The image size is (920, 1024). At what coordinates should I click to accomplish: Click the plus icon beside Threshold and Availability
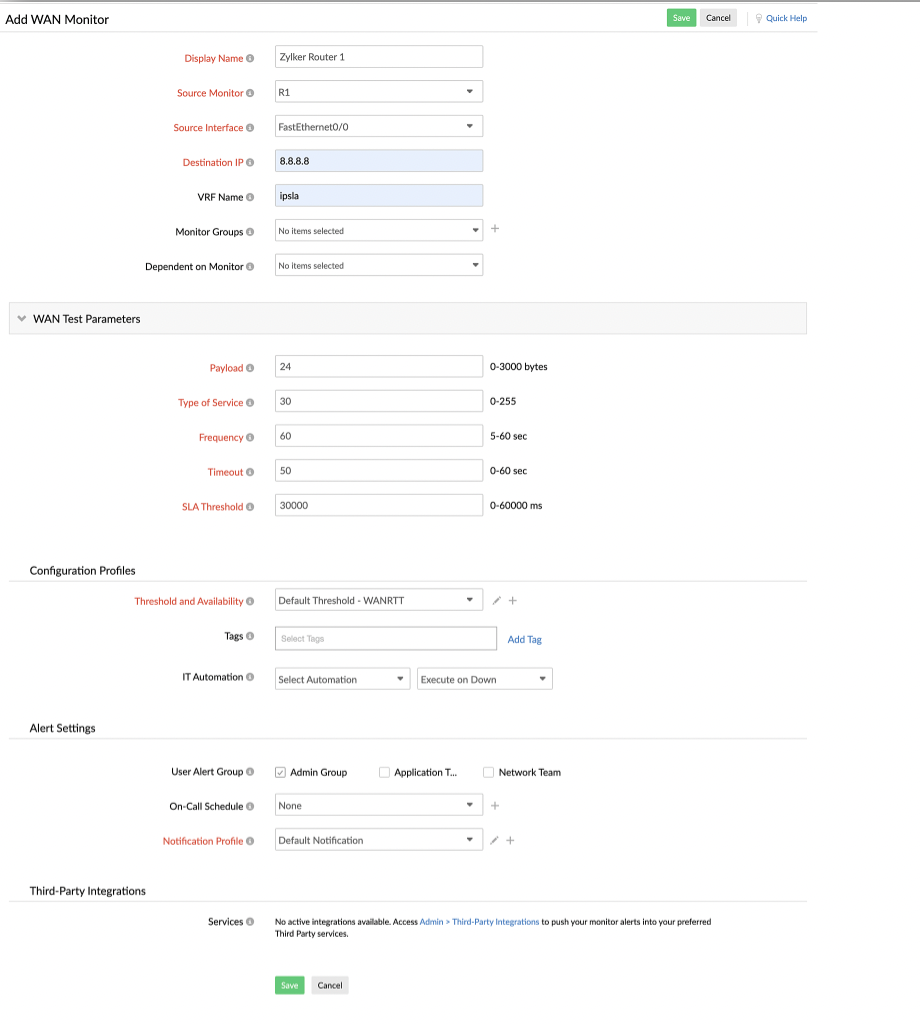513,600
